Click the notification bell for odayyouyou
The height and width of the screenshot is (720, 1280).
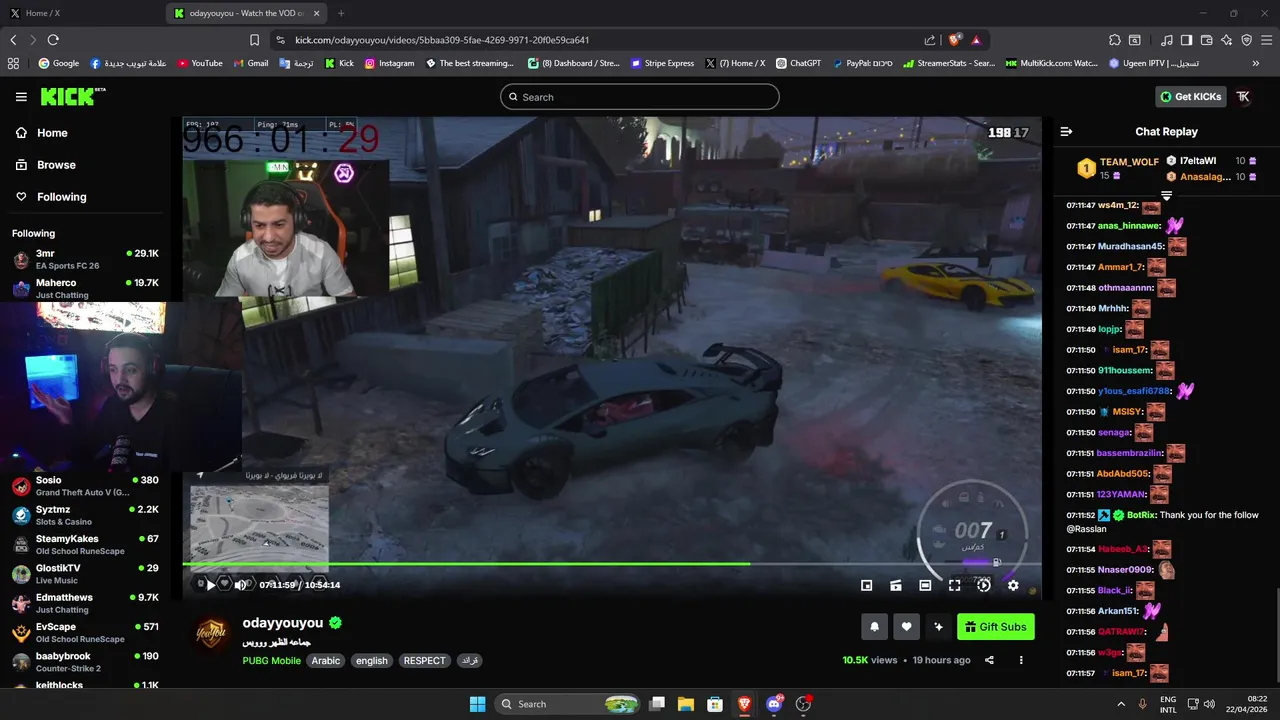(874, 627)
